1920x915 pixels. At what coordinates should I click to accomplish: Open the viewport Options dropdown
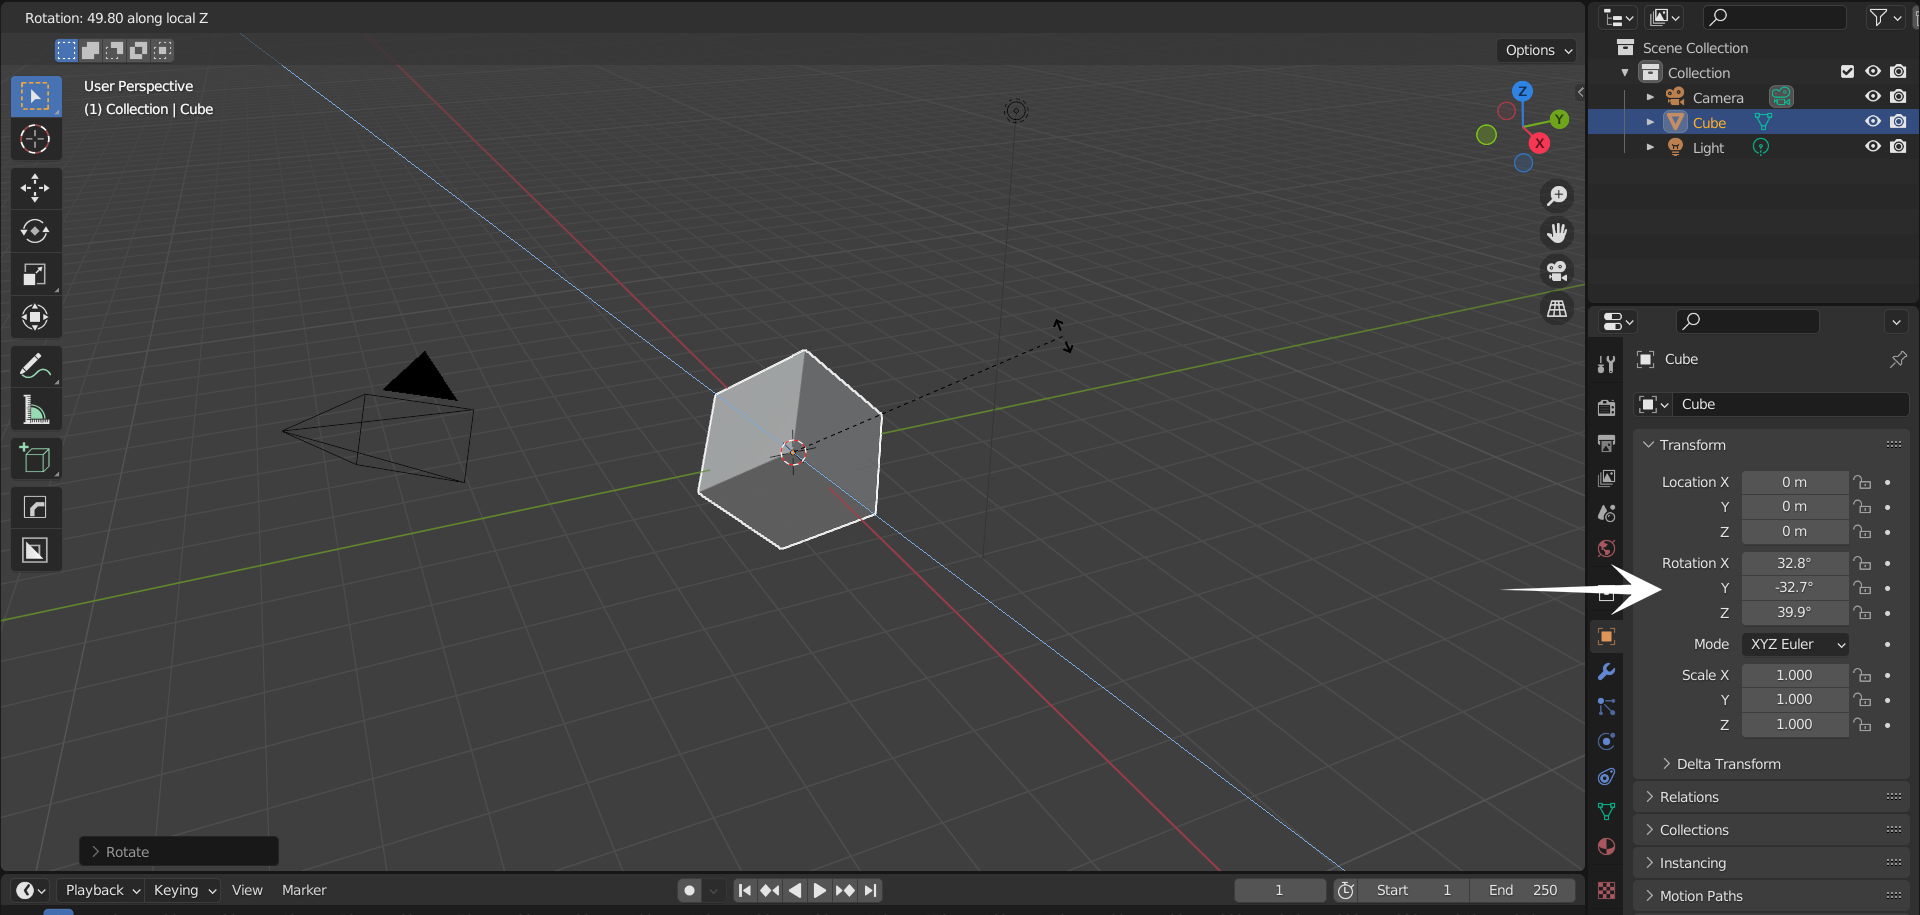pos(1539,50)
